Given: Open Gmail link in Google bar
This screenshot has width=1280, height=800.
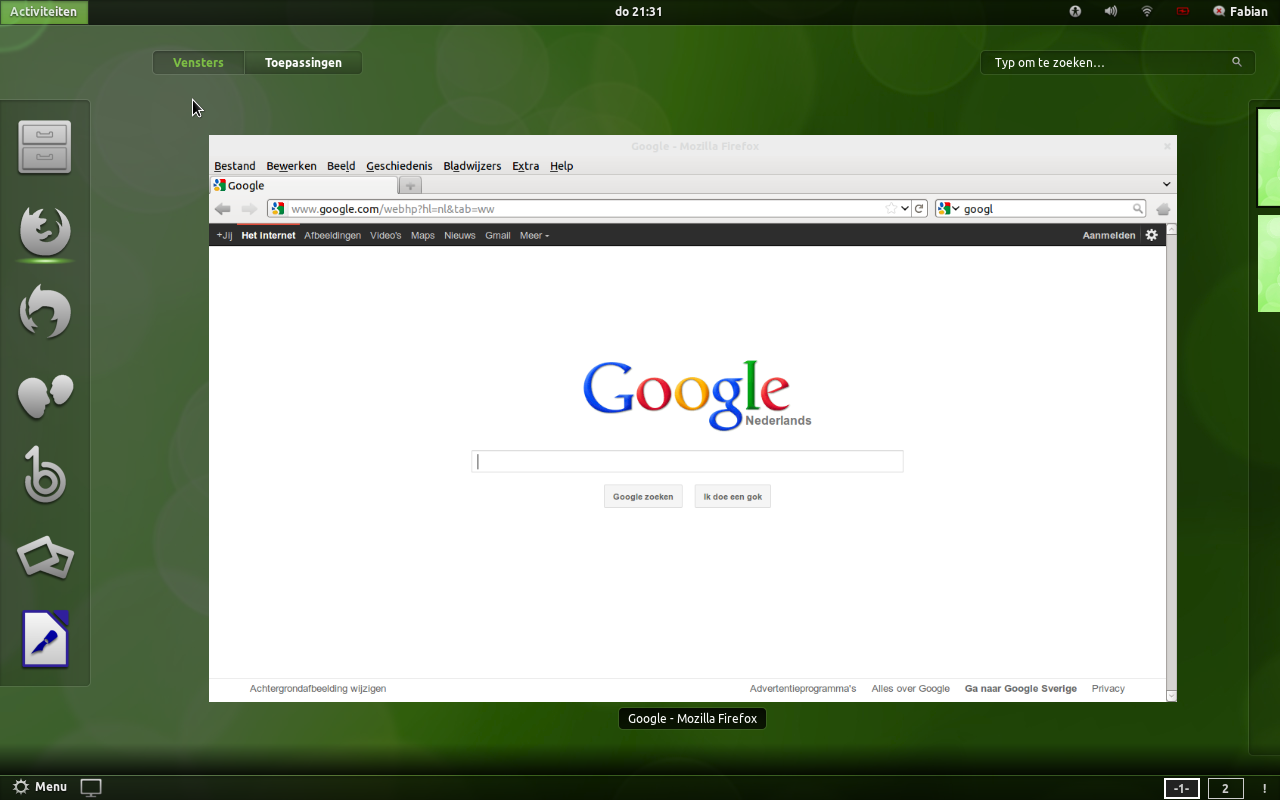Looking at the screenshot, I should click(498, 235).
